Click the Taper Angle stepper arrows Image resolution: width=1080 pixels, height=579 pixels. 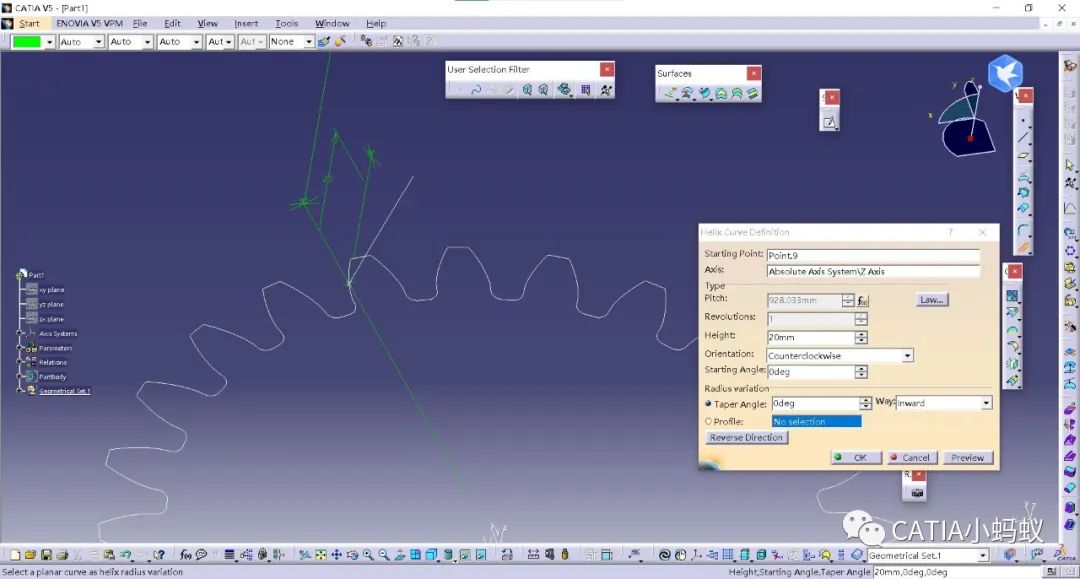click(866, 403)
